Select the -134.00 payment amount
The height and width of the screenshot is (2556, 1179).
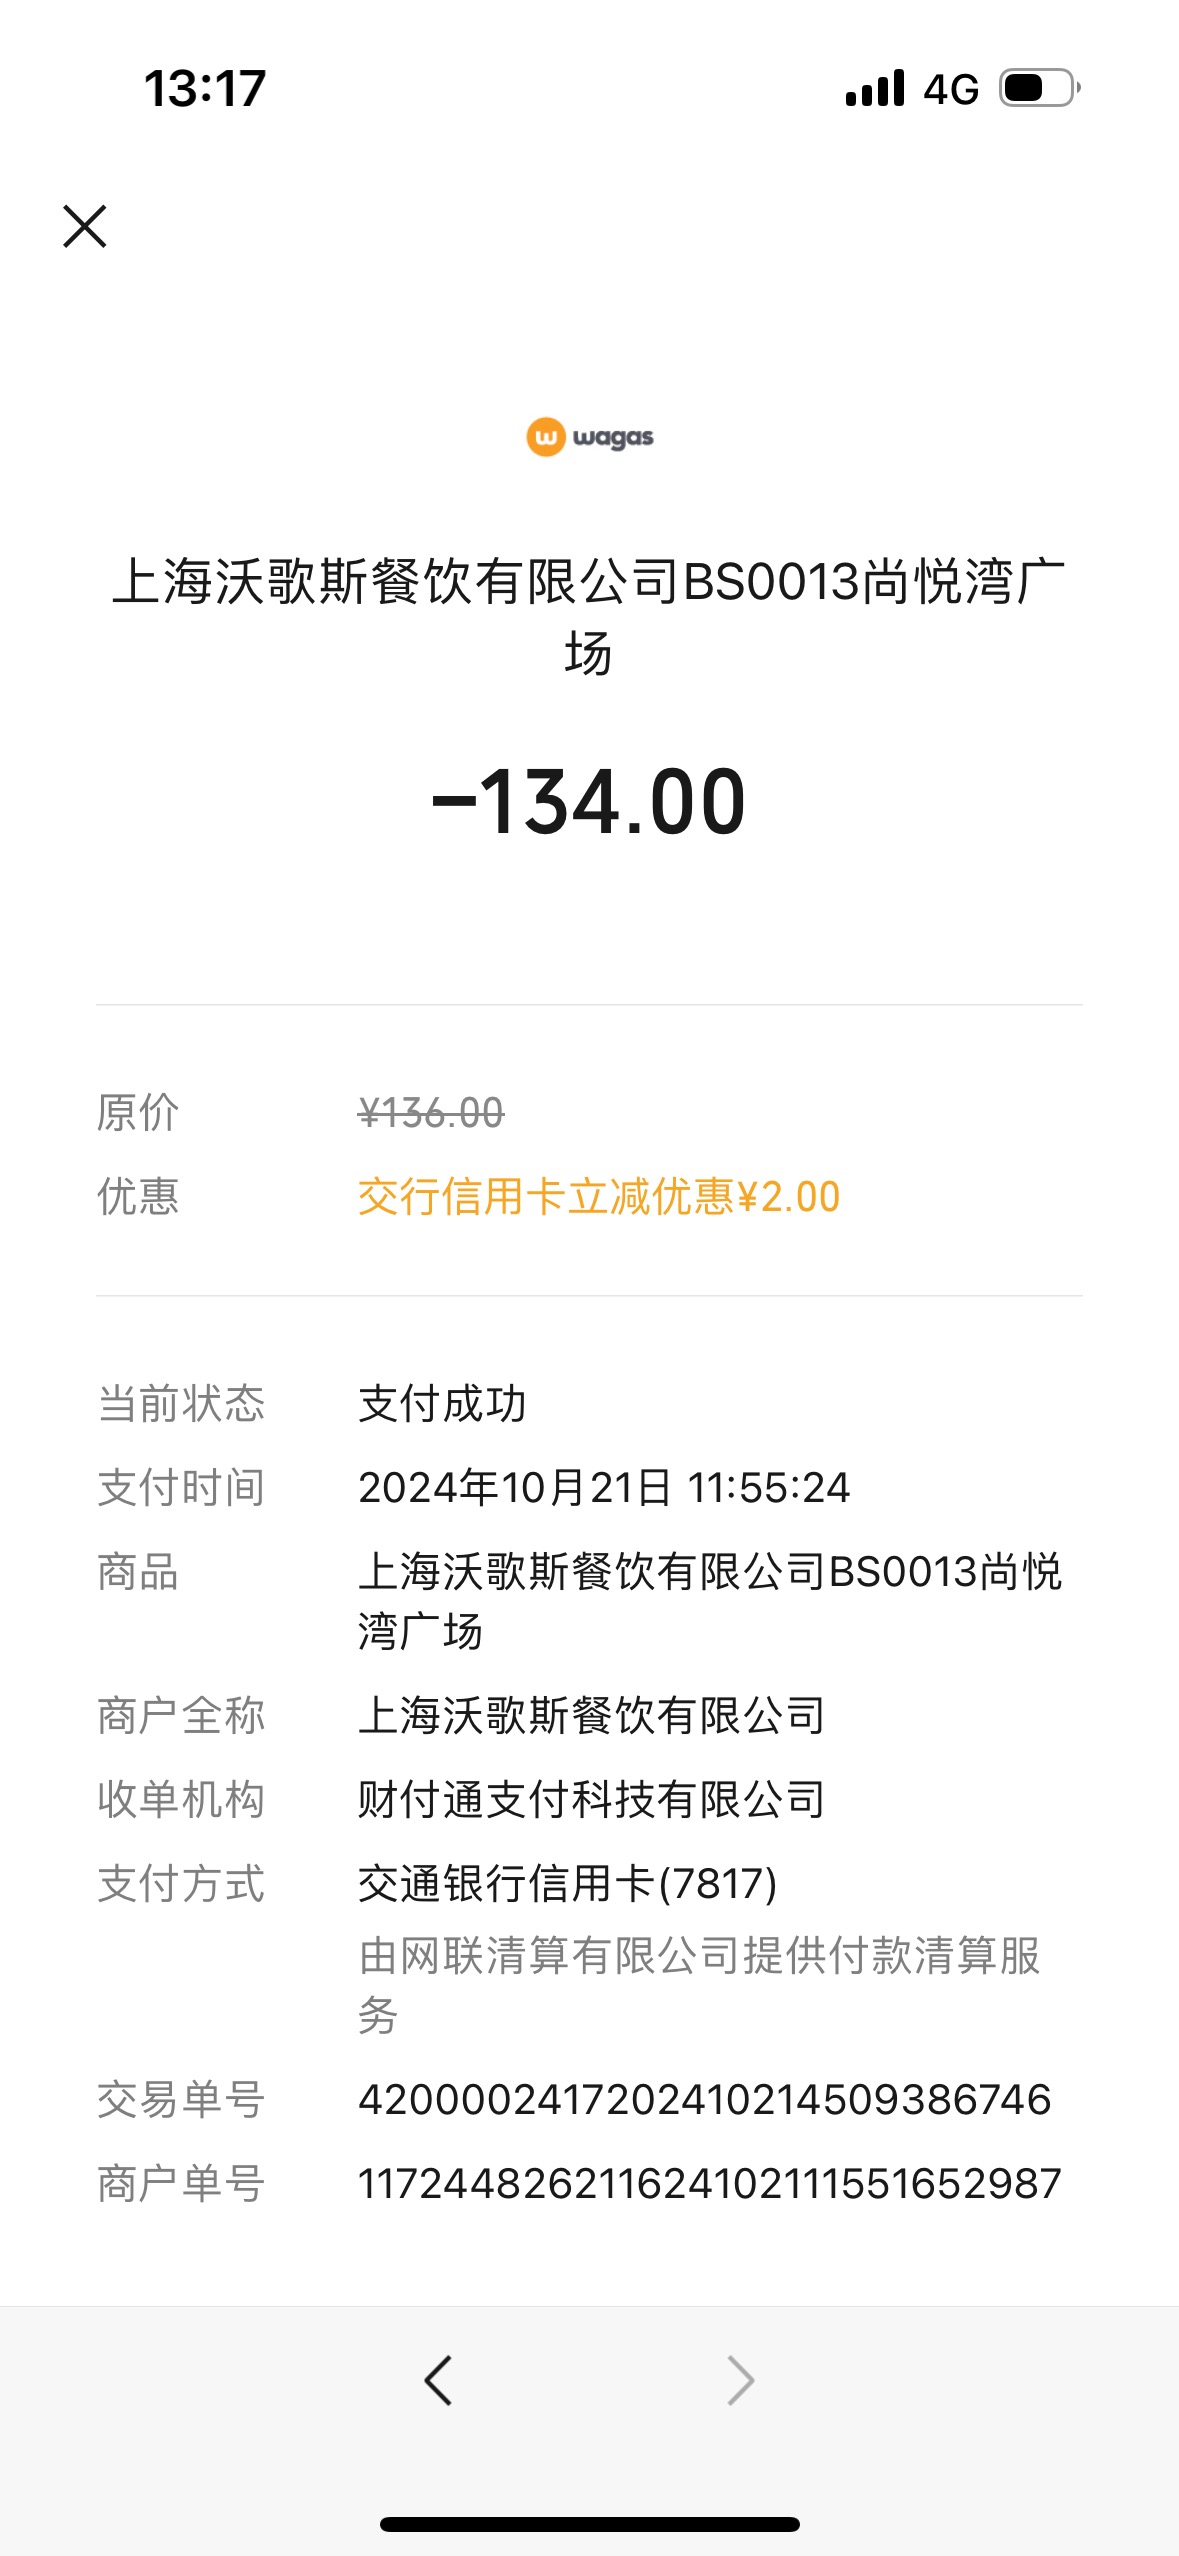click(x=590, y=802)
